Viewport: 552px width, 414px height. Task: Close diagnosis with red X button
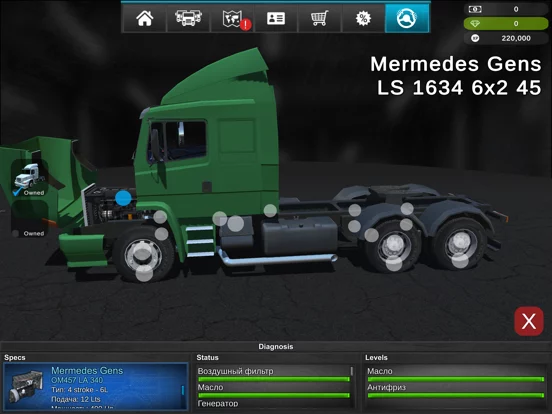(x=529, y=321)
